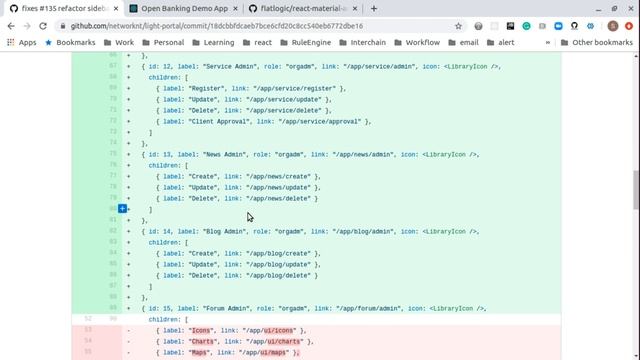The image size is (640, 360).
Task: Click the deleted "Icons" label text
Action: point(200,331)
